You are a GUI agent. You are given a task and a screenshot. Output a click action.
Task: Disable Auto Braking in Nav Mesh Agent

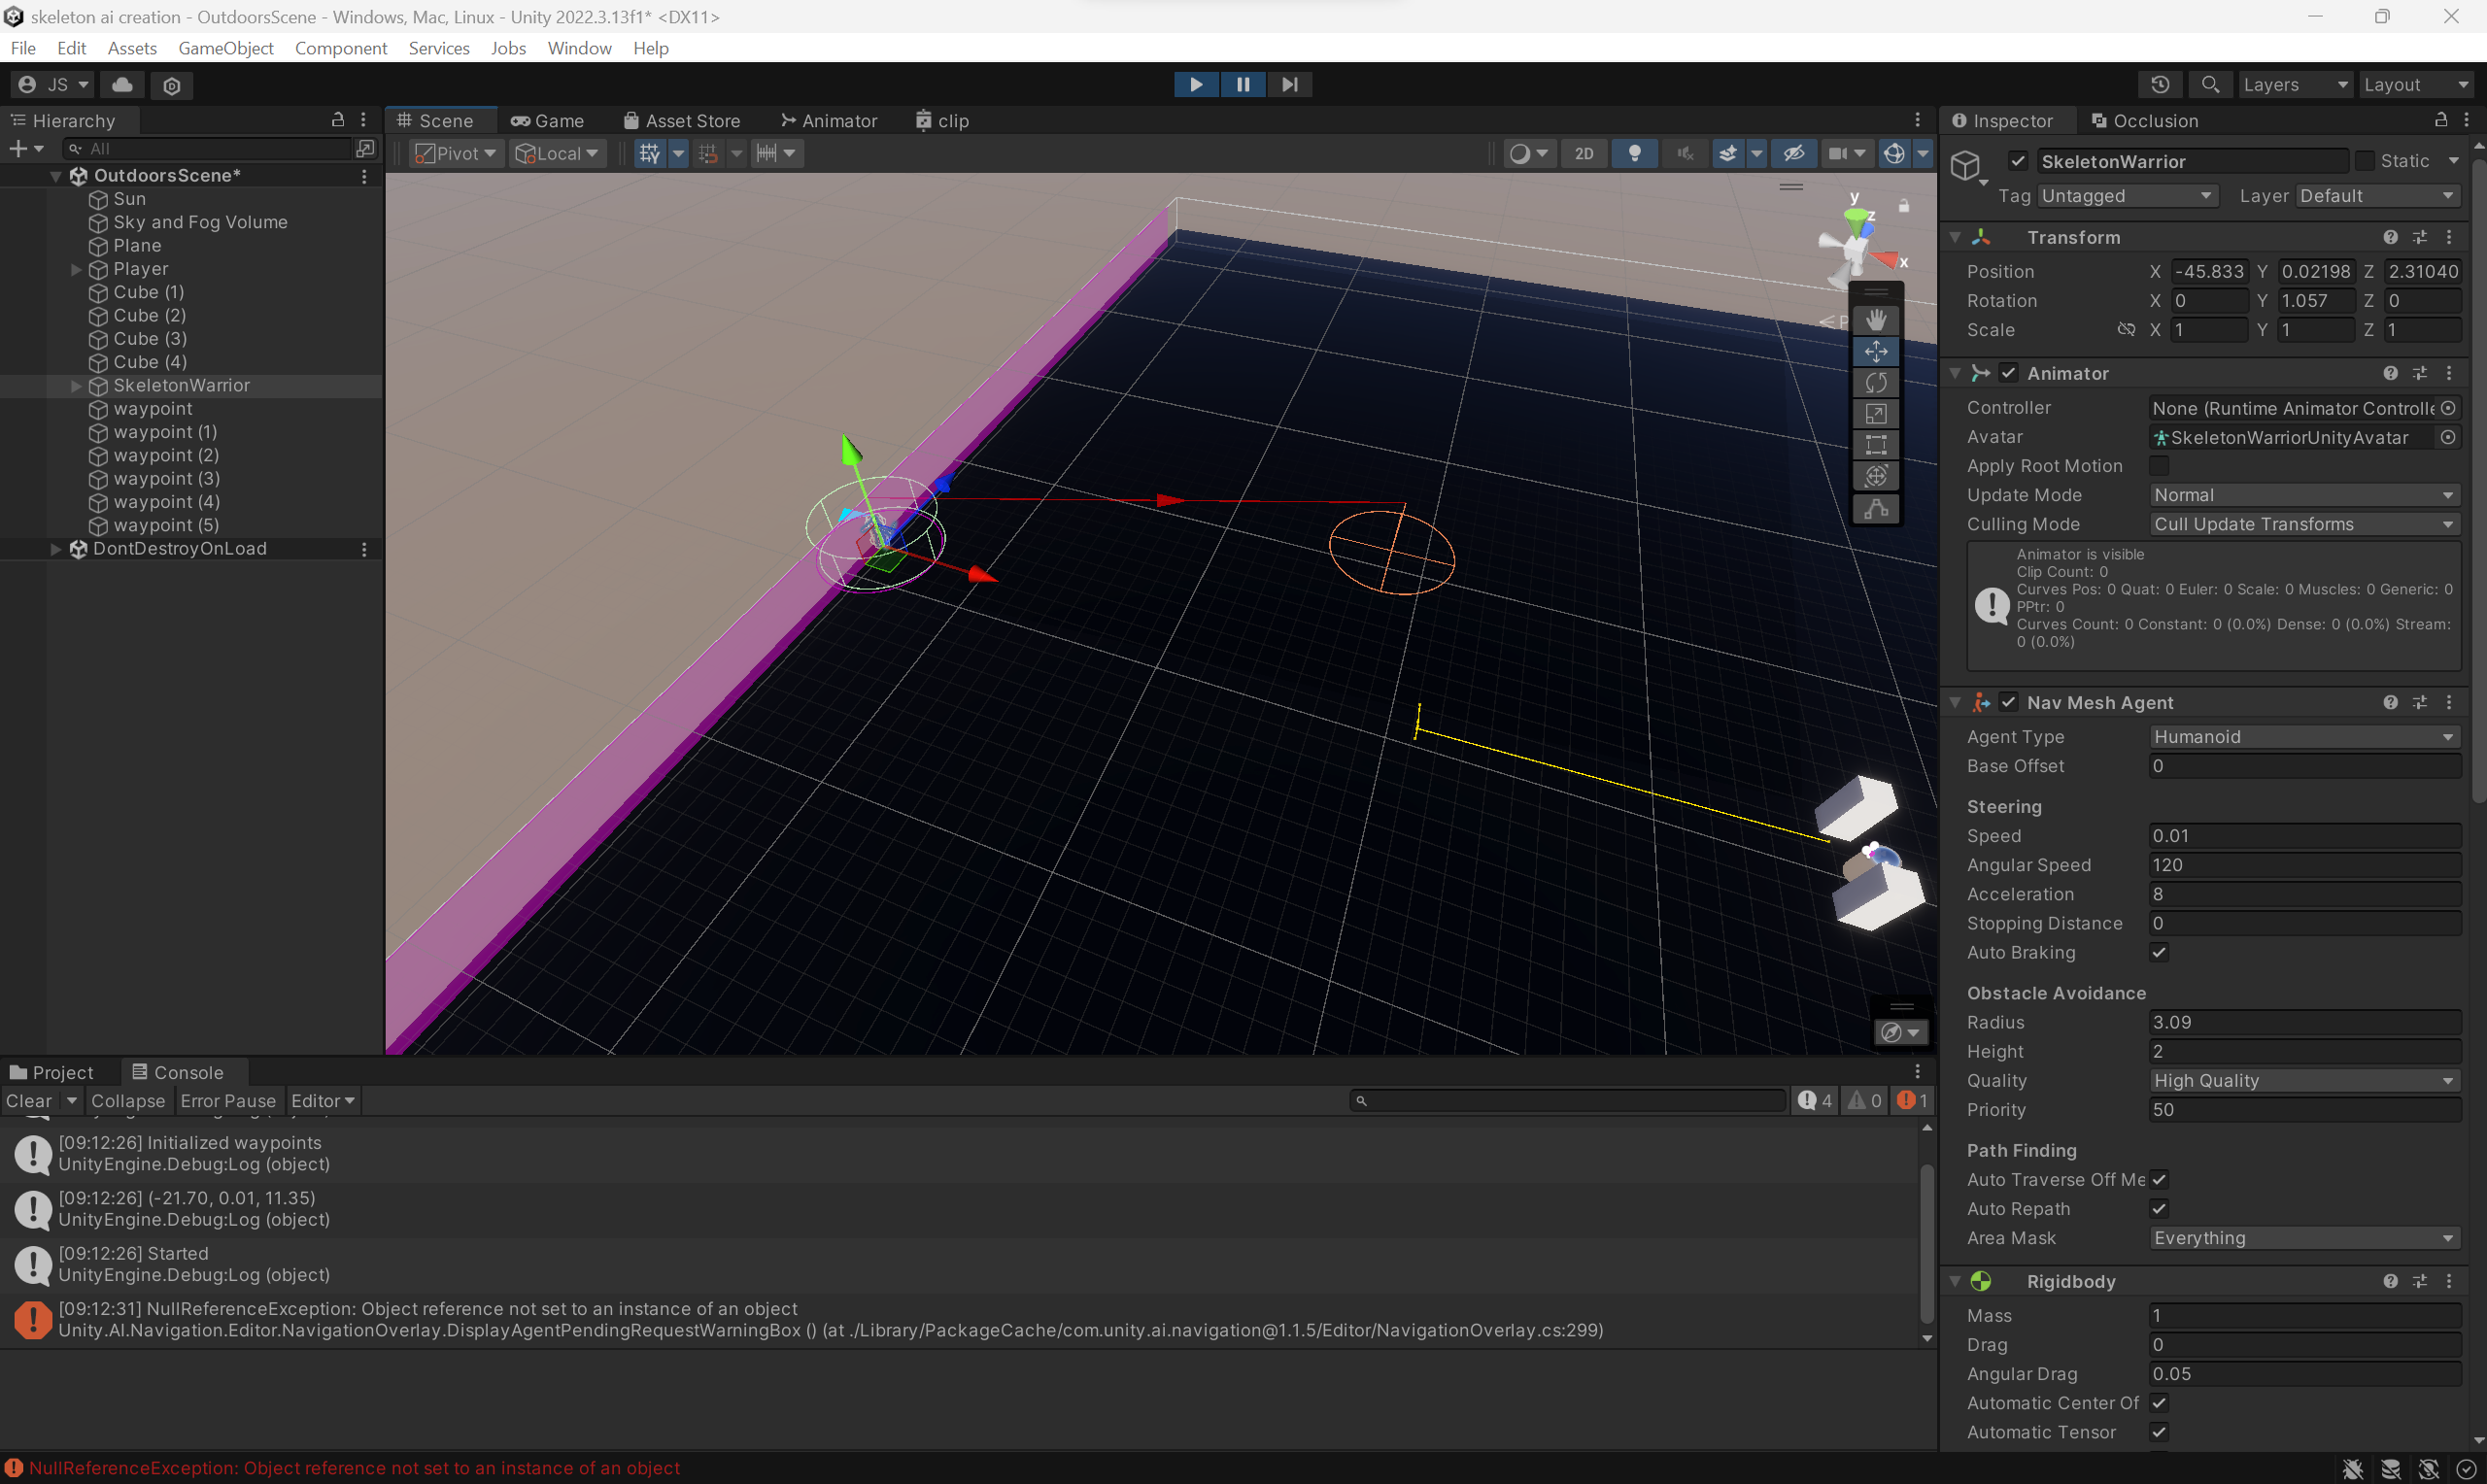tap(2159, 952)
